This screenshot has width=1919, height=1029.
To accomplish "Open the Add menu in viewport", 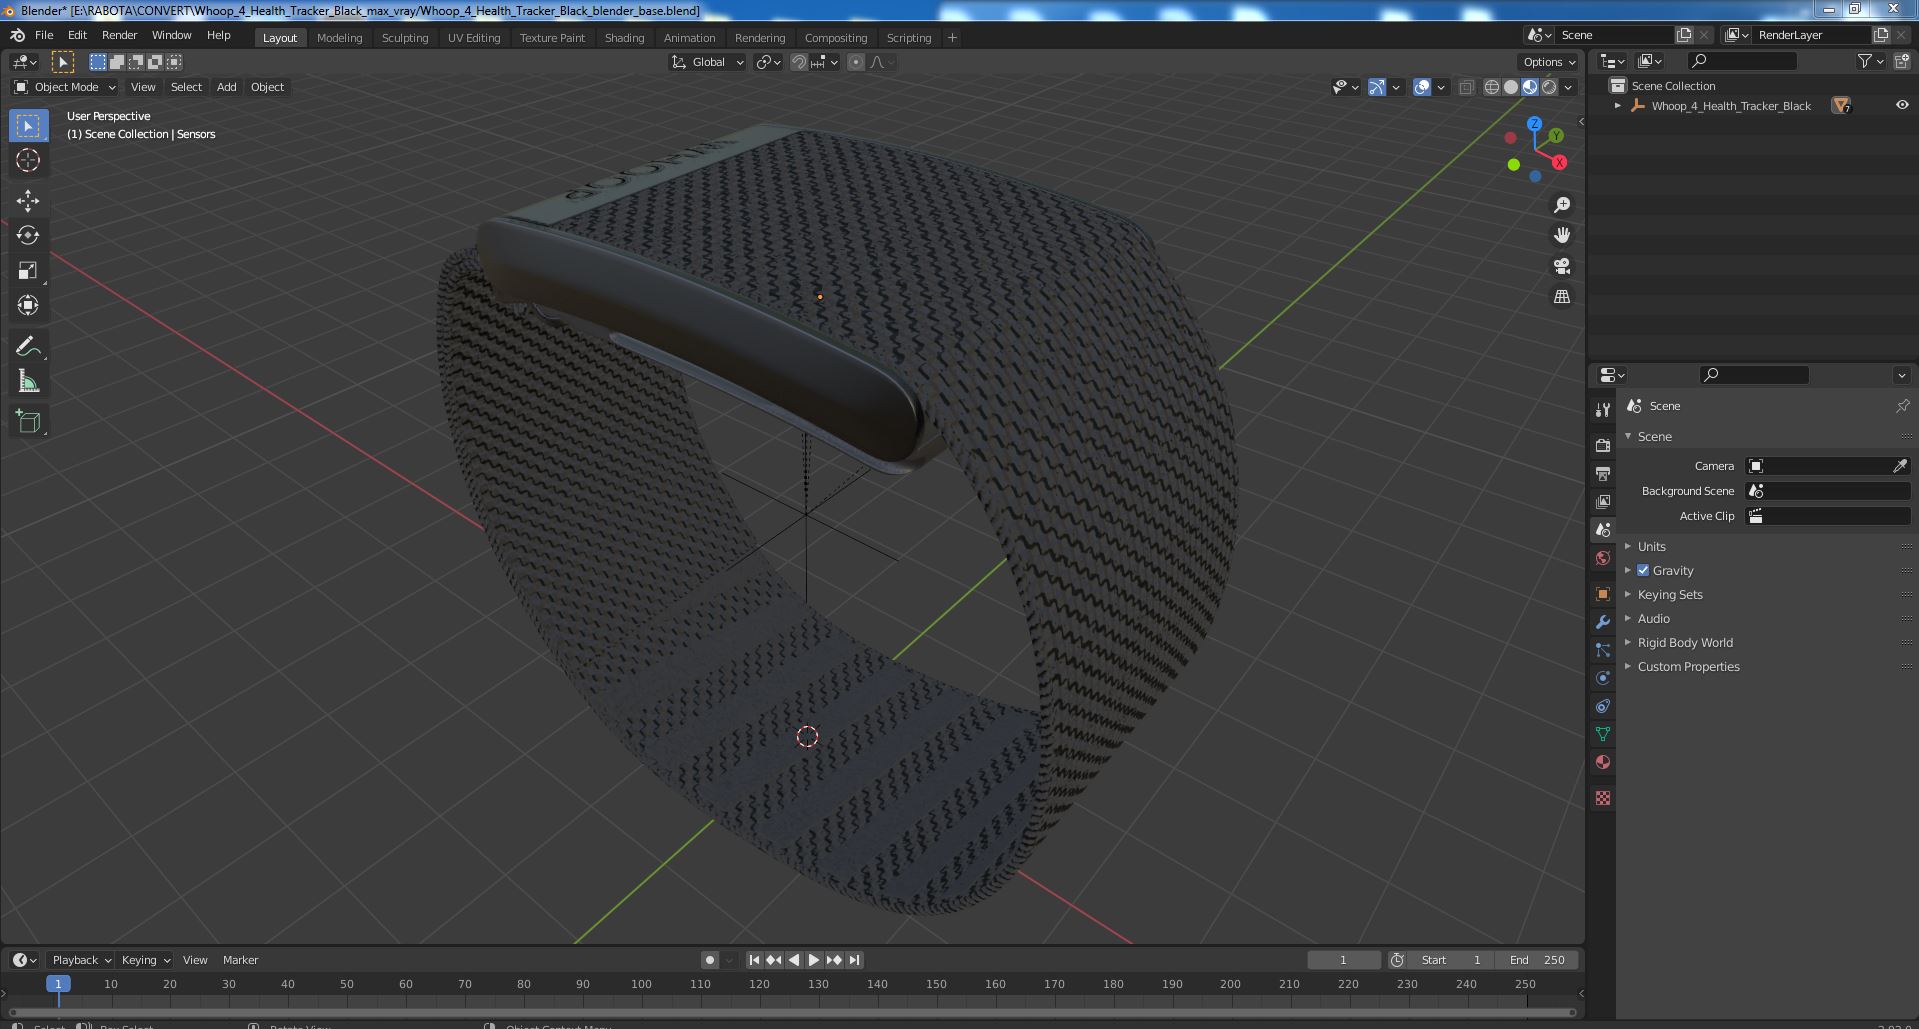I will [x=227, y=87].
